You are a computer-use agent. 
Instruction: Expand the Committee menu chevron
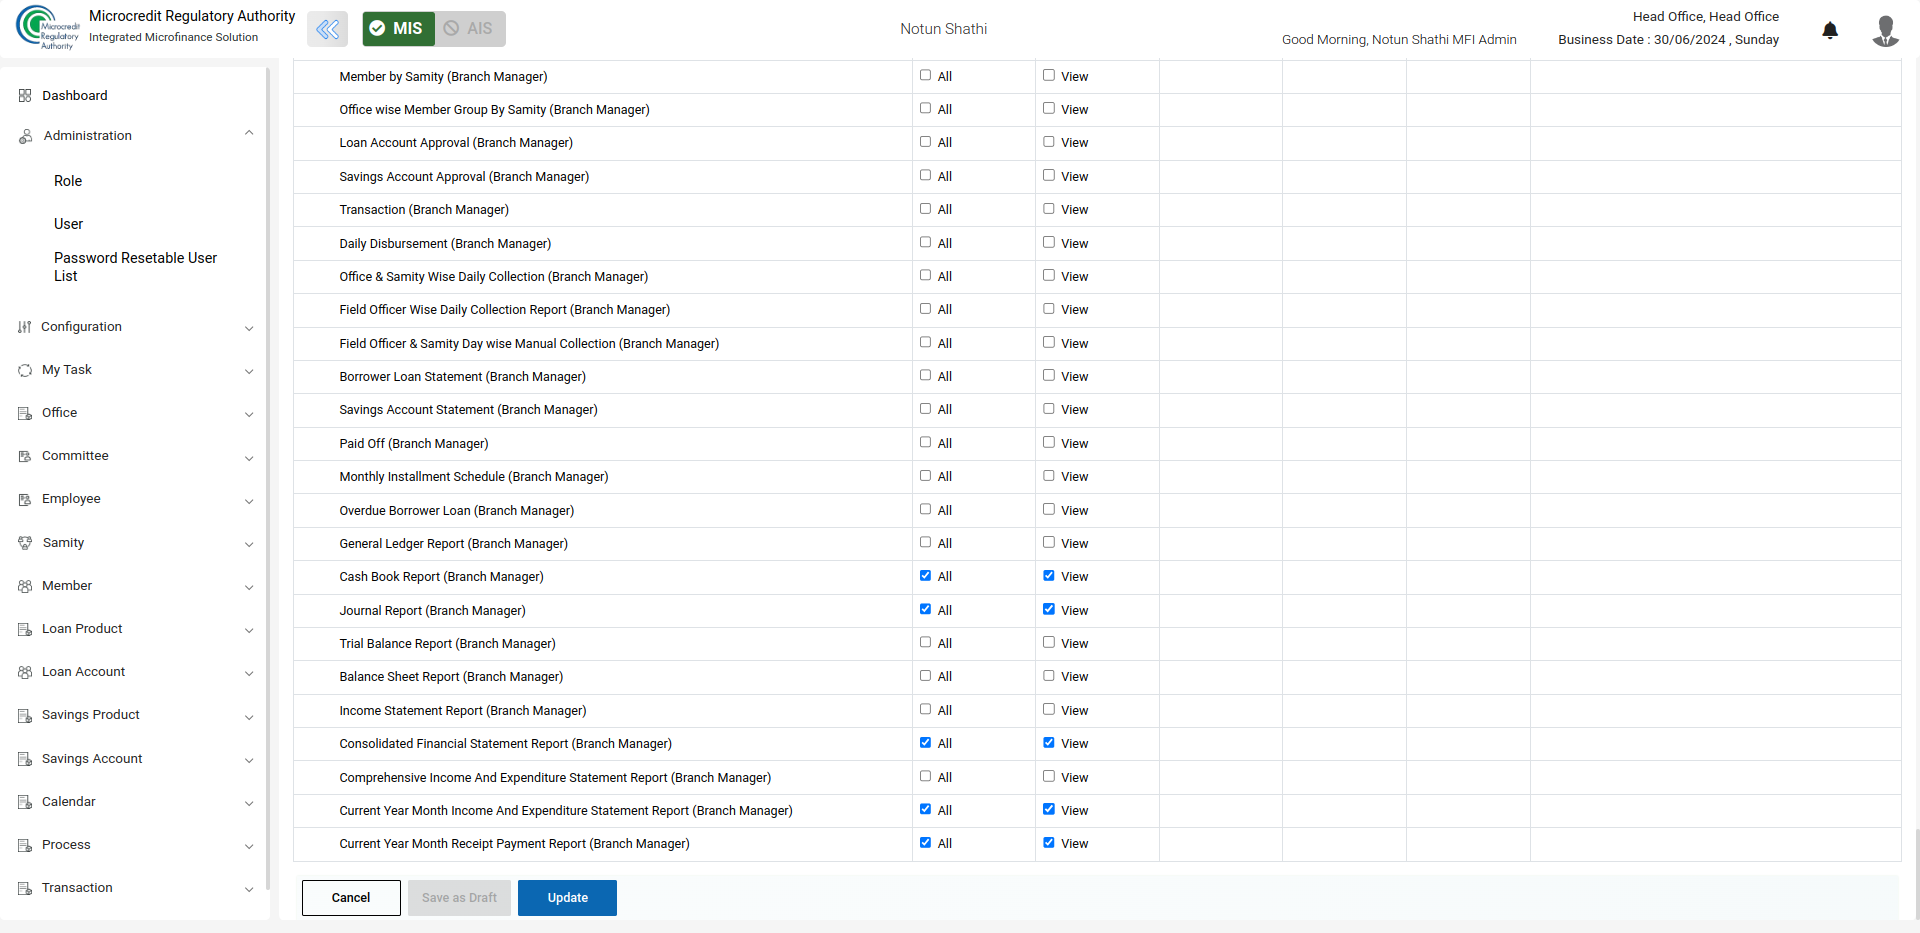click(x=249, y=458)
